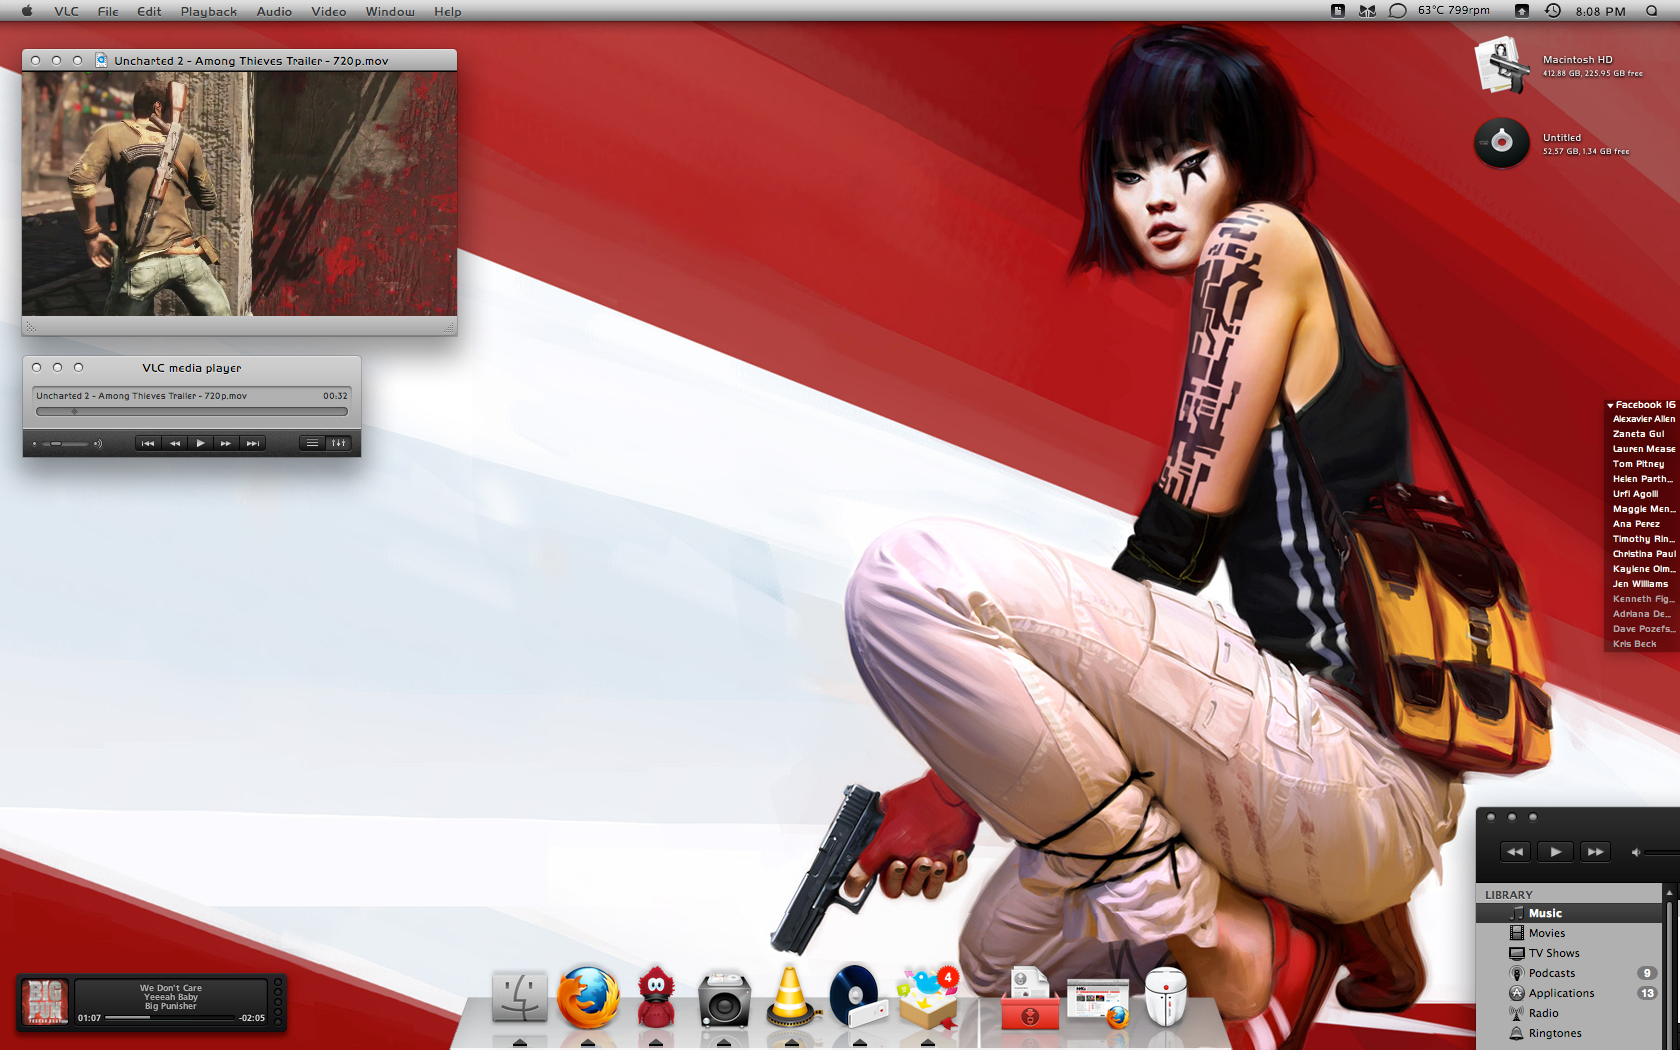Click the 8:08 PM clock
The width and height of the screenshot is (1680, 1050).
1600,11
